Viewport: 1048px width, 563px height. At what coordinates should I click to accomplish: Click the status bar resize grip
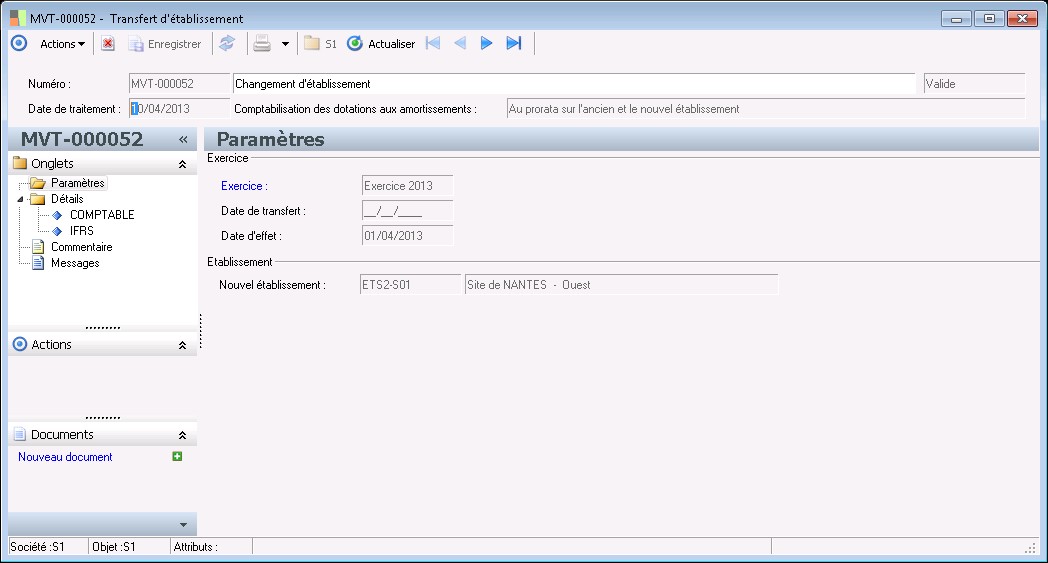pos(1030,548)
